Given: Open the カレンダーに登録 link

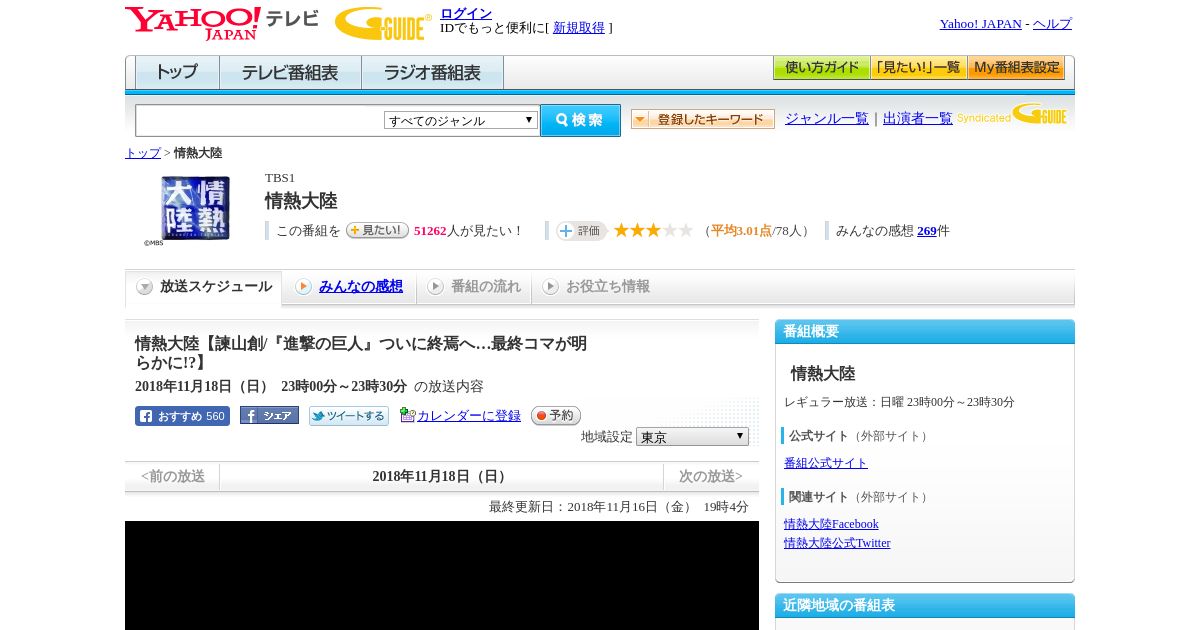Looking at the screenshot, I should coord(469,415).
